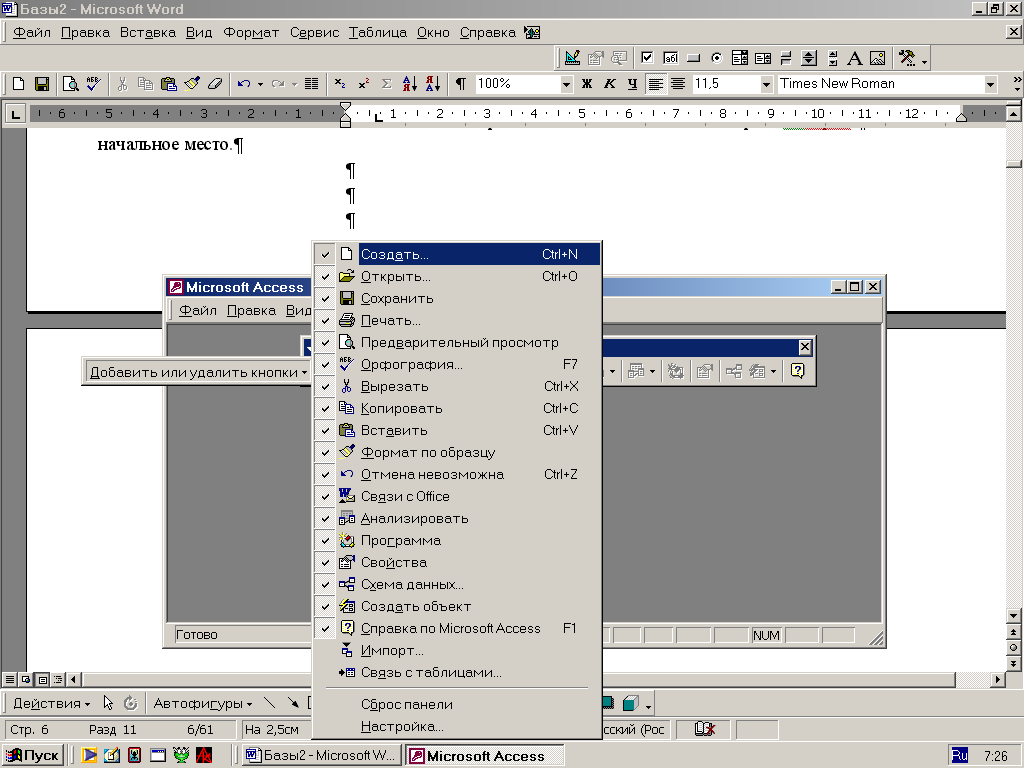Insert a Label control (A icon)
This screenshot has width=1024, height=768.
[854, 58]
